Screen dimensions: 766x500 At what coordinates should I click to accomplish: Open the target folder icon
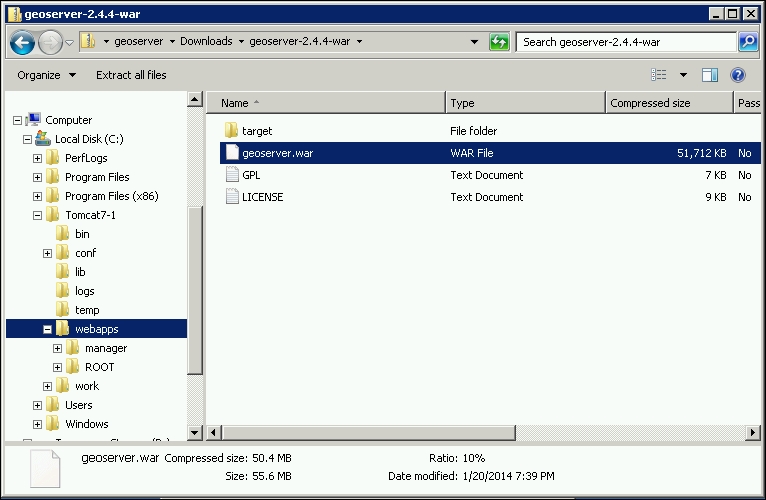tap(232, 130)
